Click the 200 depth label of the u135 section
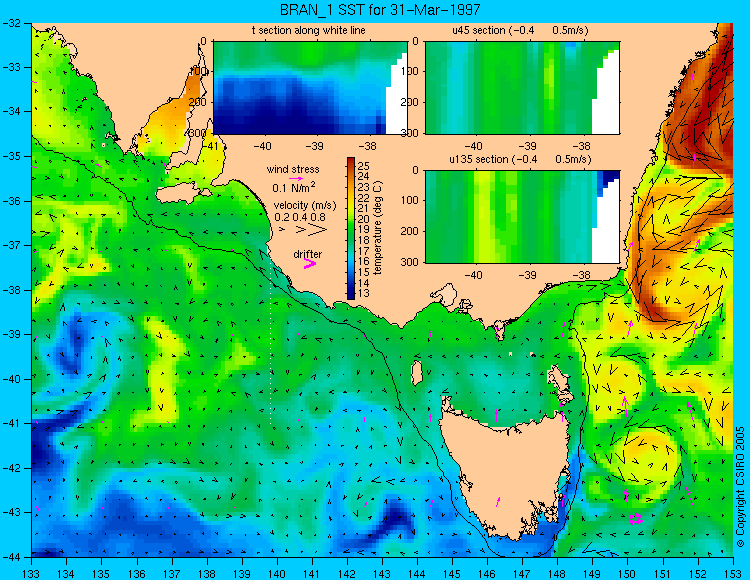The width and height of the screenshot is (750, 580). (x=411, y=231)
